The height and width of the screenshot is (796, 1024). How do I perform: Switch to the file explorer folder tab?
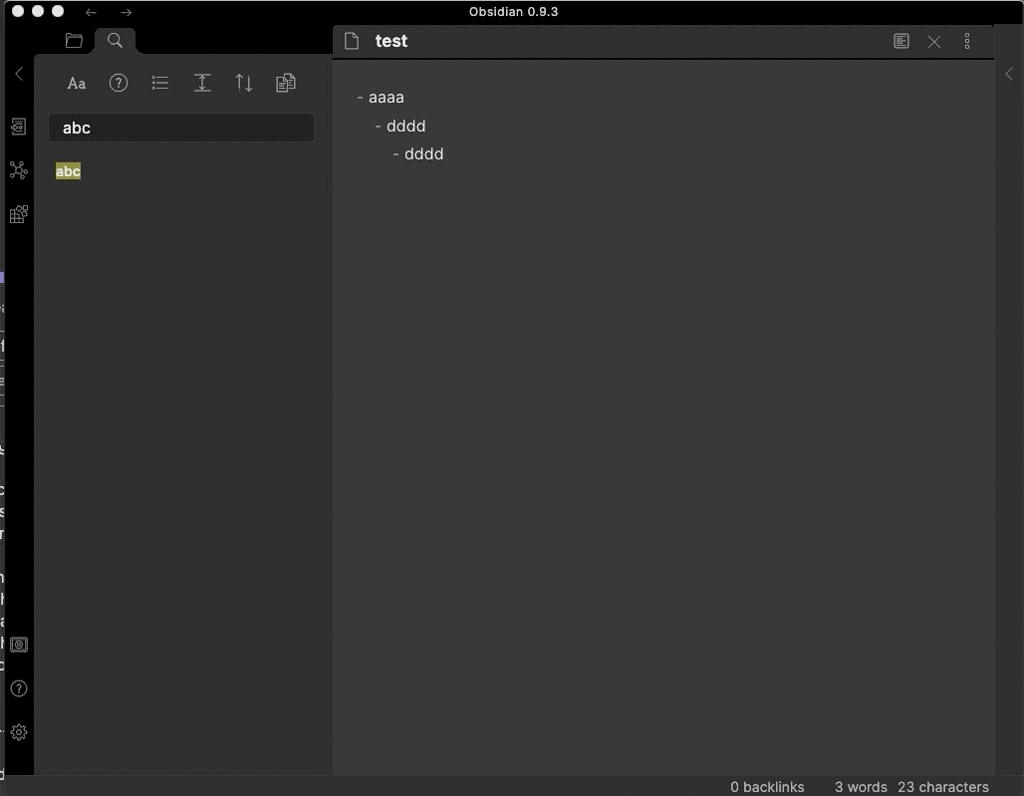coord(74,41)
